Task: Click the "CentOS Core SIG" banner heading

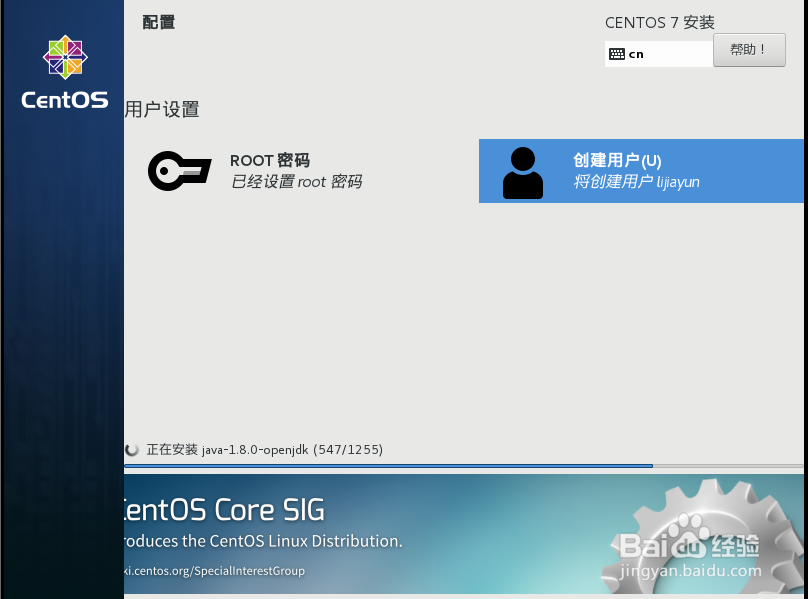Action: 225,510
